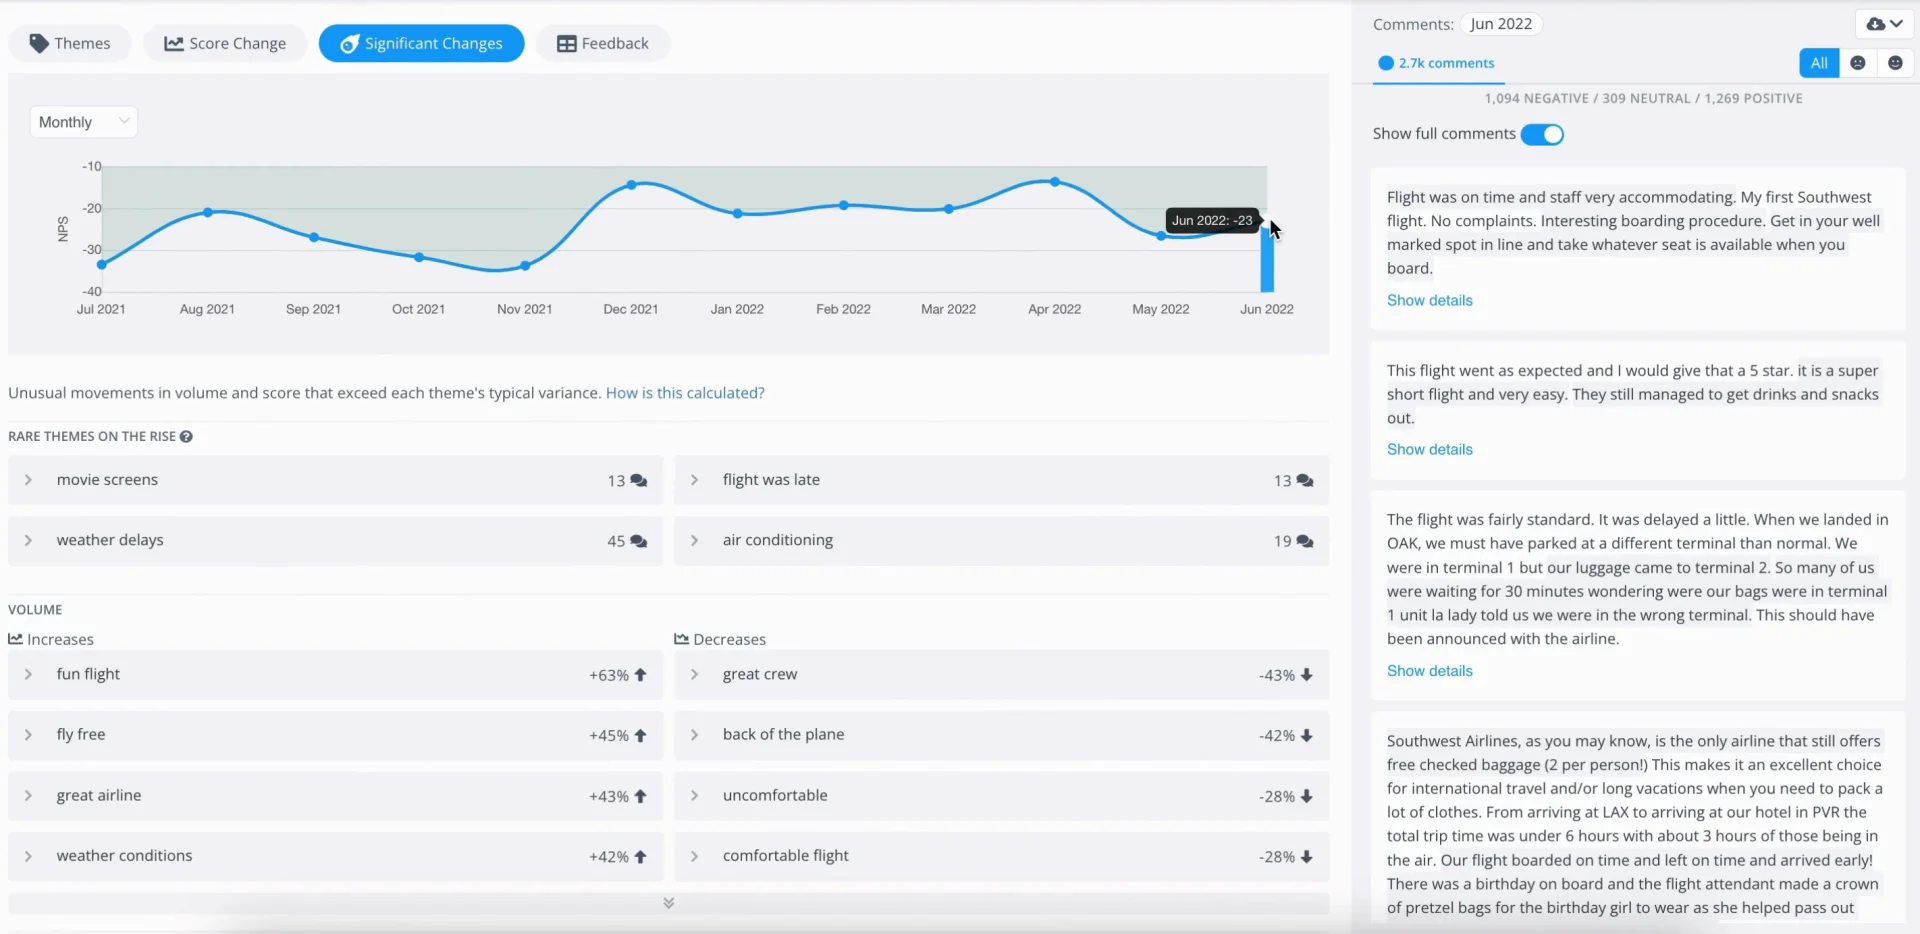Screen dimensions: 1920x934
Task: Click comments icon on flight was late
Action: point(1305,481)
